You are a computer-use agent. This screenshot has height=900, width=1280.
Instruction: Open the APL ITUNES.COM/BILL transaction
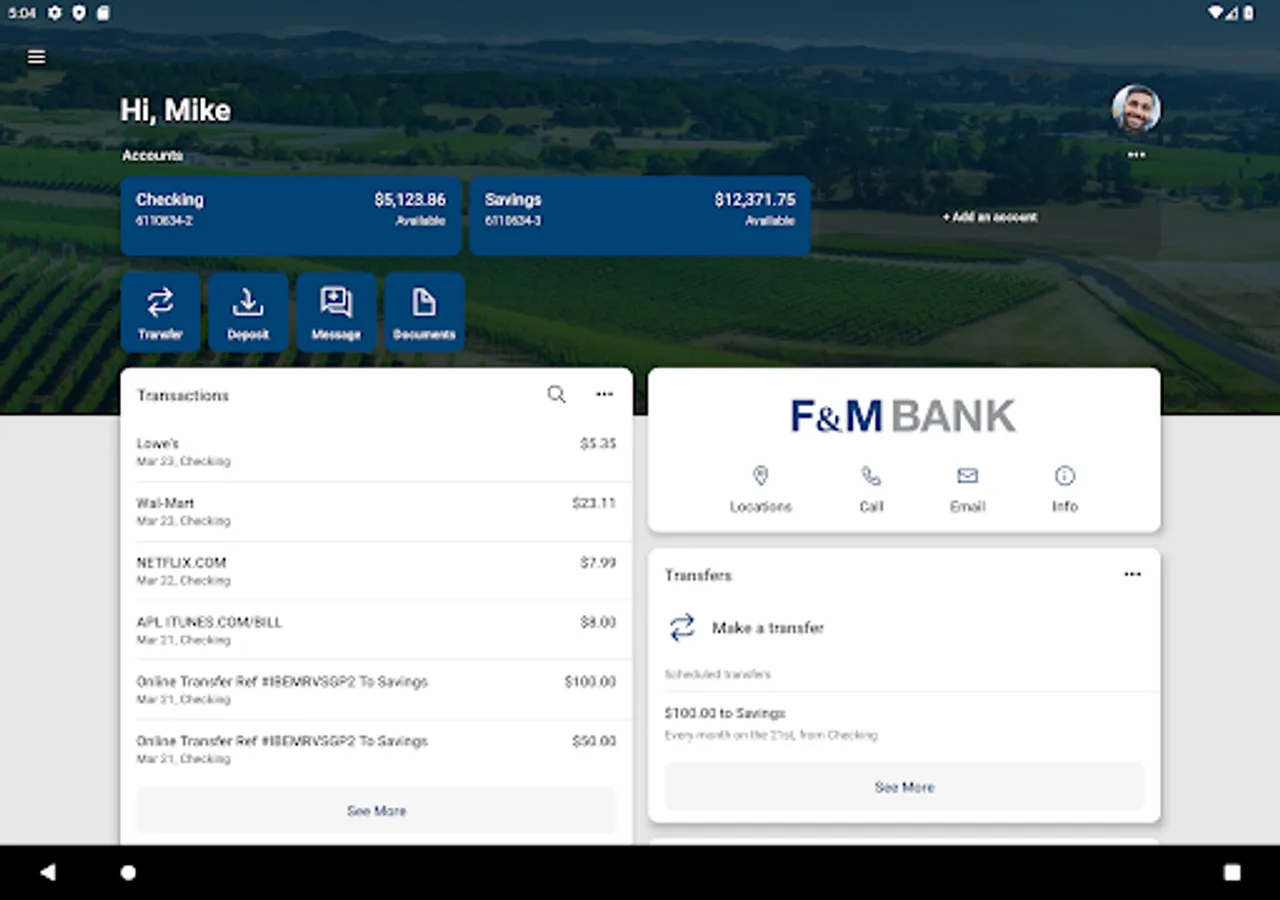pyautogui.click(x=376, y=630)
